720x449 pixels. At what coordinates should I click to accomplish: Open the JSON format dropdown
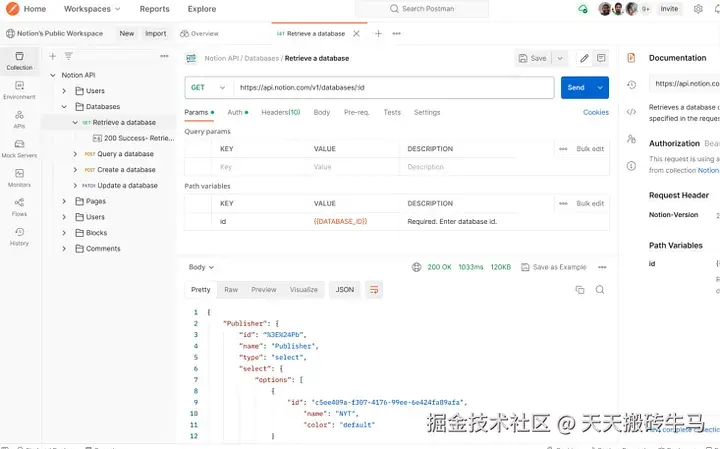point(345,290)
